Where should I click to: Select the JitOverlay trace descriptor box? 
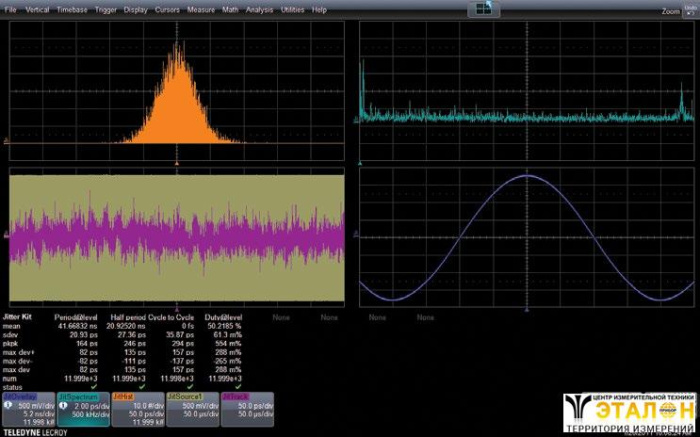[27, 409]
